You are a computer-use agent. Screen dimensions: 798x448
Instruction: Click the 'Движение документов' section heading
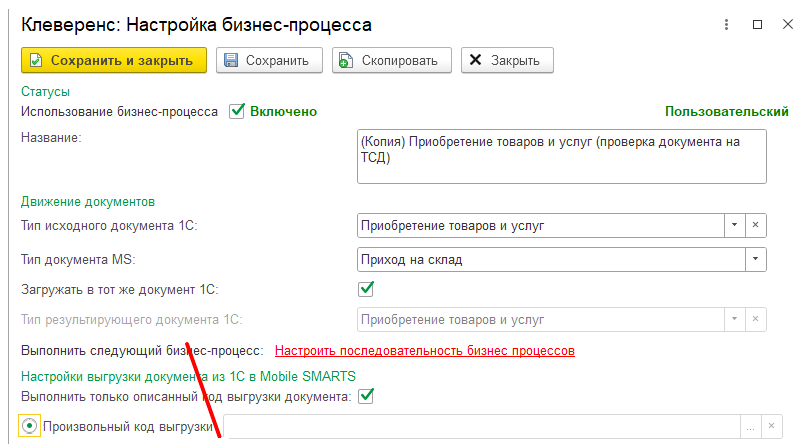tap(88, 202)
